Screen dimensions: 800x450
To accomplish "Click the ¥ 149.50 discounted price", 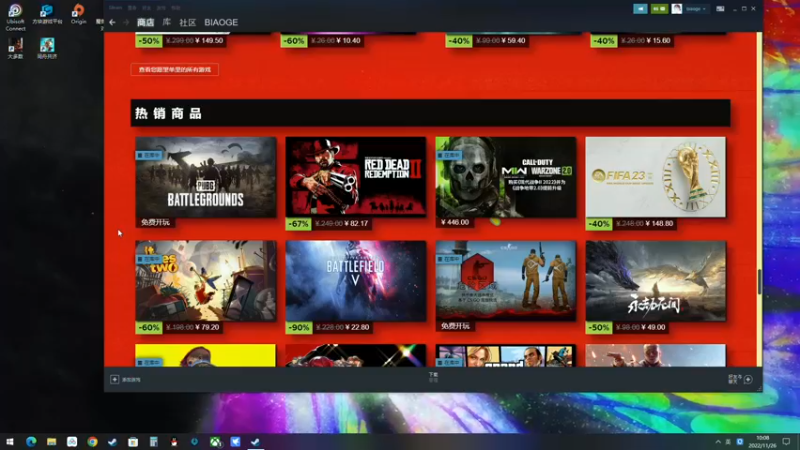I will [209, 40].
